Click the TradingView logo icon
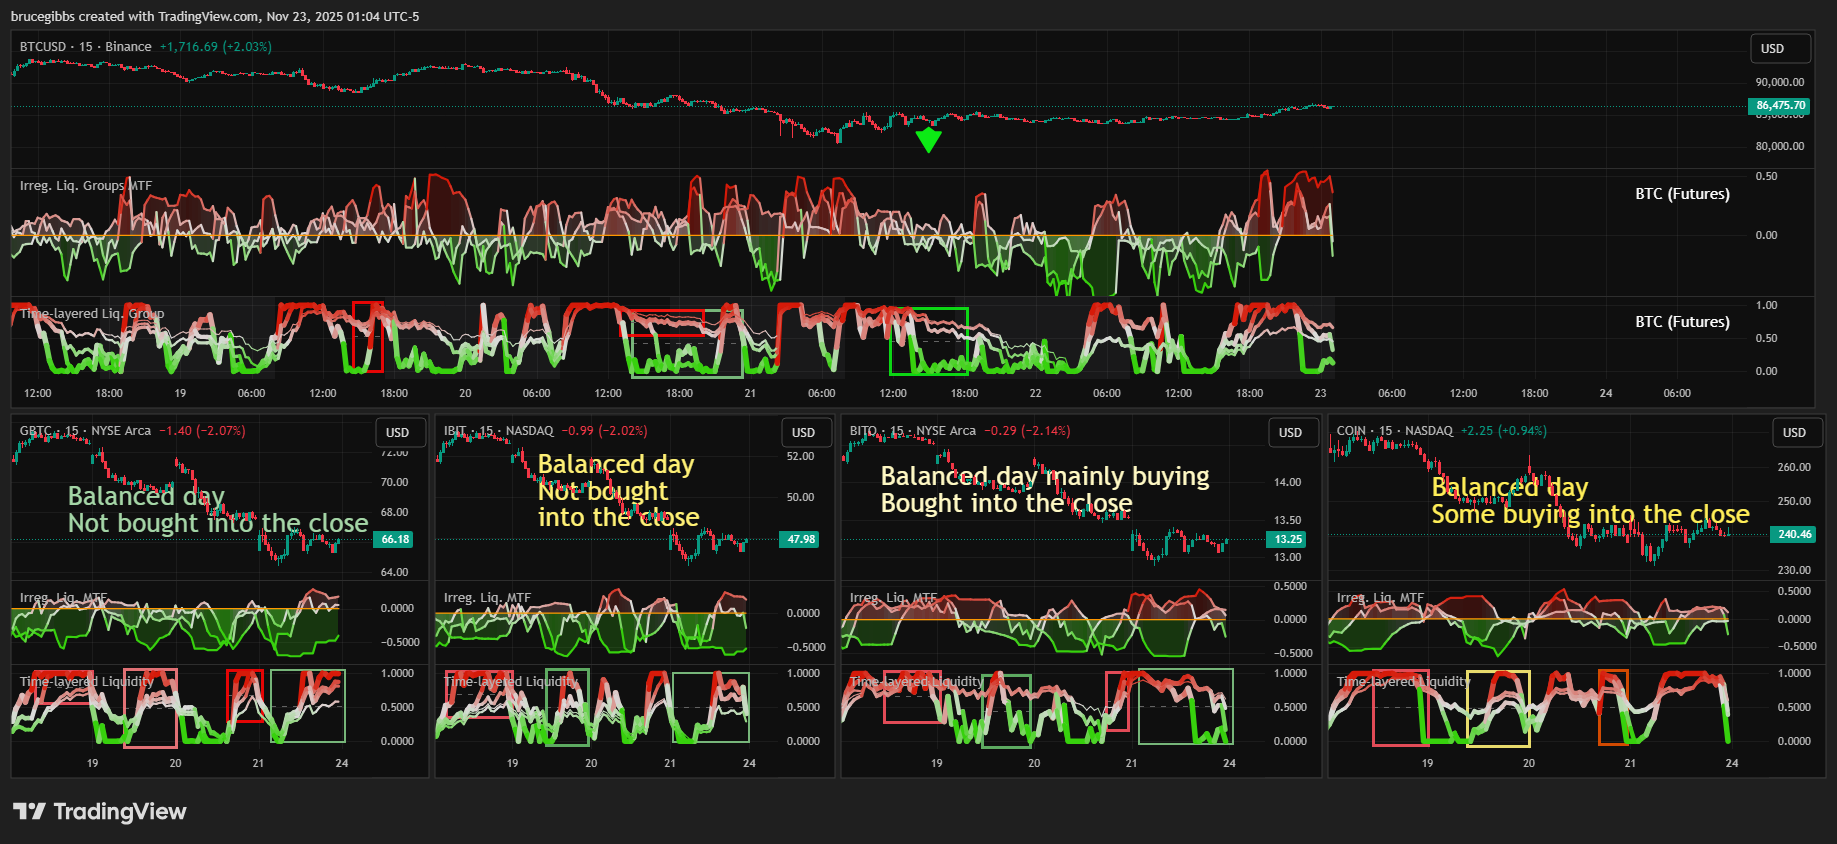The image size is (1837, 844). tap(29, 811)
